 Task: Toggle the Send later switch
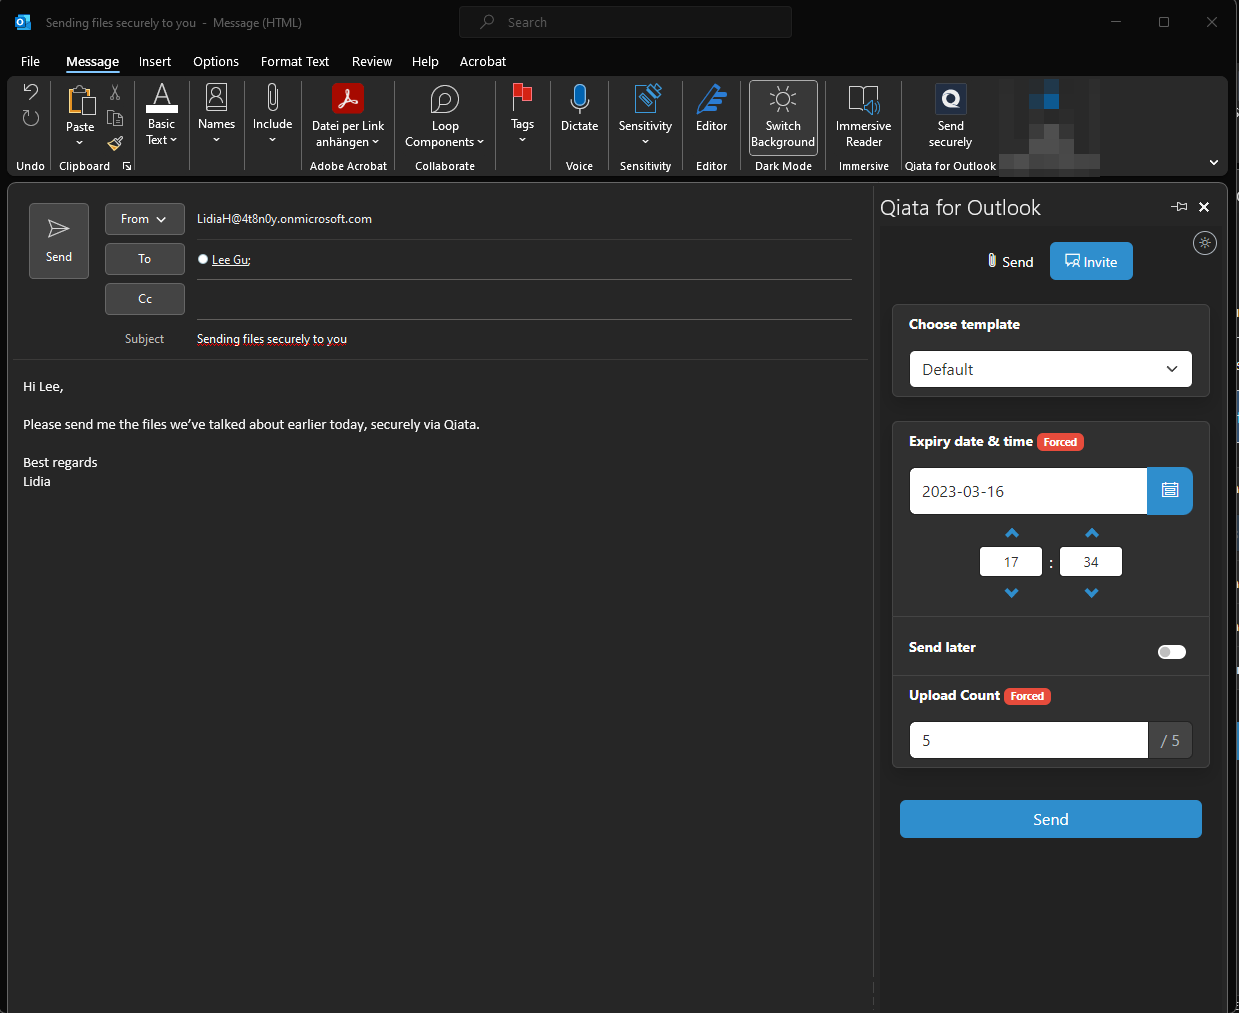tap(1171, 652)
